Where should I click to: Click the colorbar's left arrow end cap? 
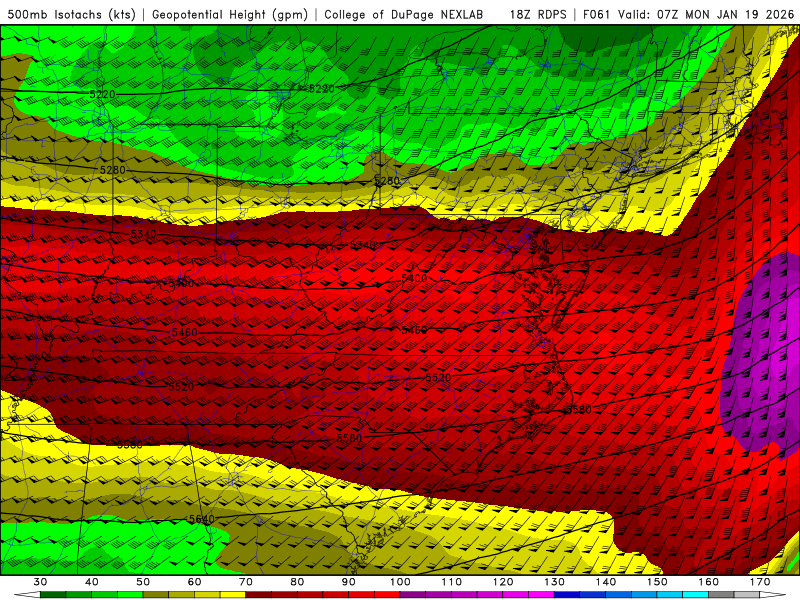tap(27, 595)
